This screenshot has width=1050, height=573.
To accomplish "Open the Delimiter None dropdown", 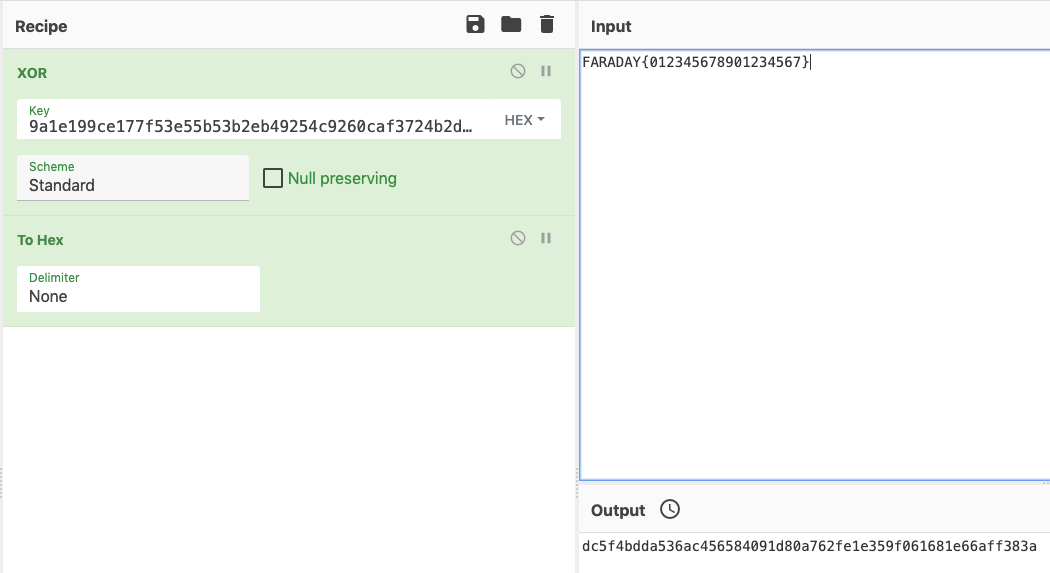I will tap(138, 289).
